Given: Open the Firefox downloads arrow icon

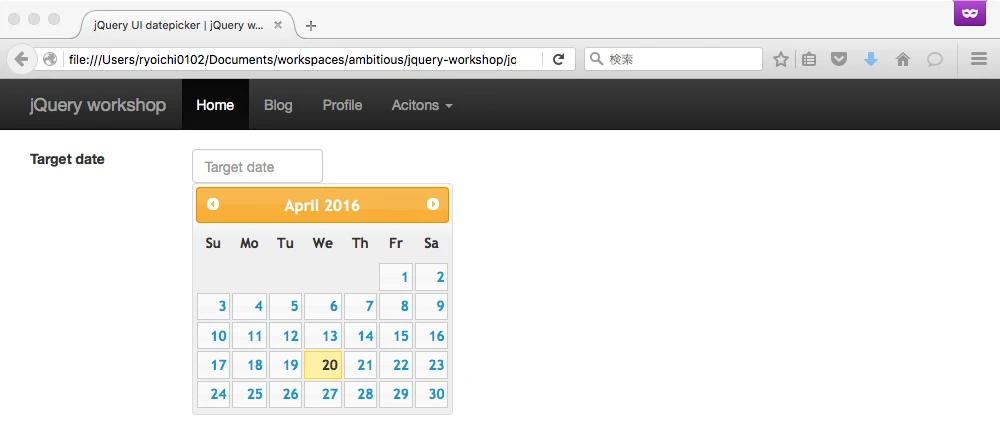Looking at the screenshot, I should [x=871, y=60].
